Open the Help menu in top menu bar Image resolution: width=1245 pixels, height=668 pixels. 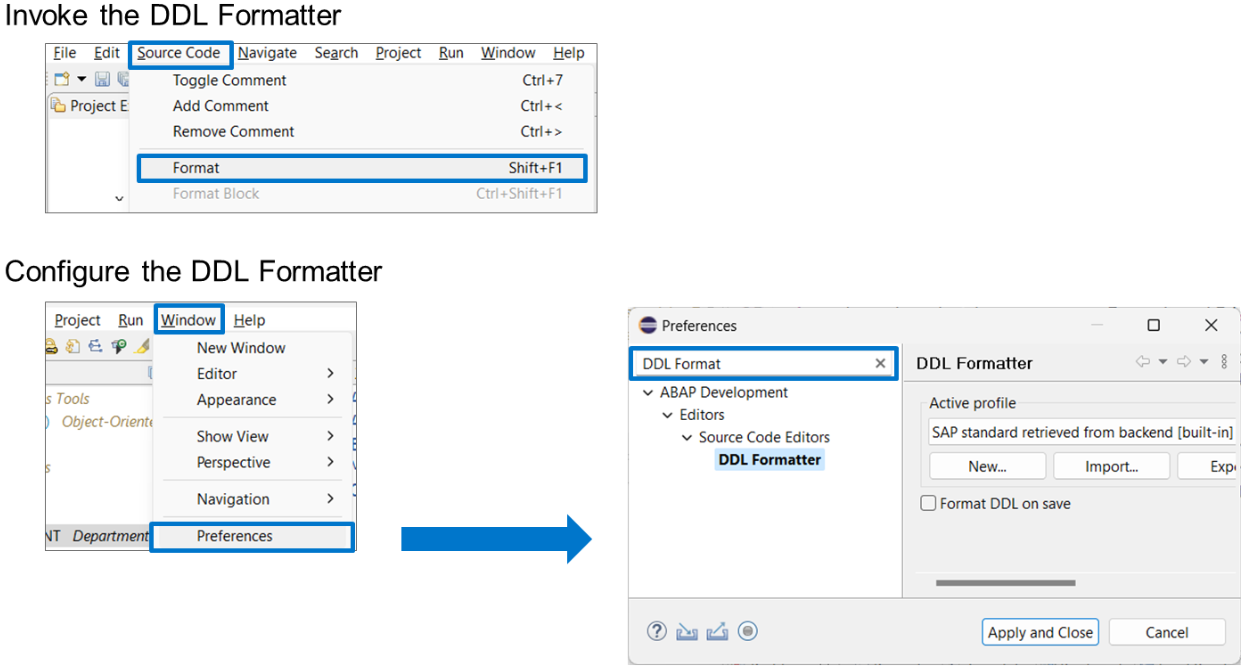click(x=568, y=53)
